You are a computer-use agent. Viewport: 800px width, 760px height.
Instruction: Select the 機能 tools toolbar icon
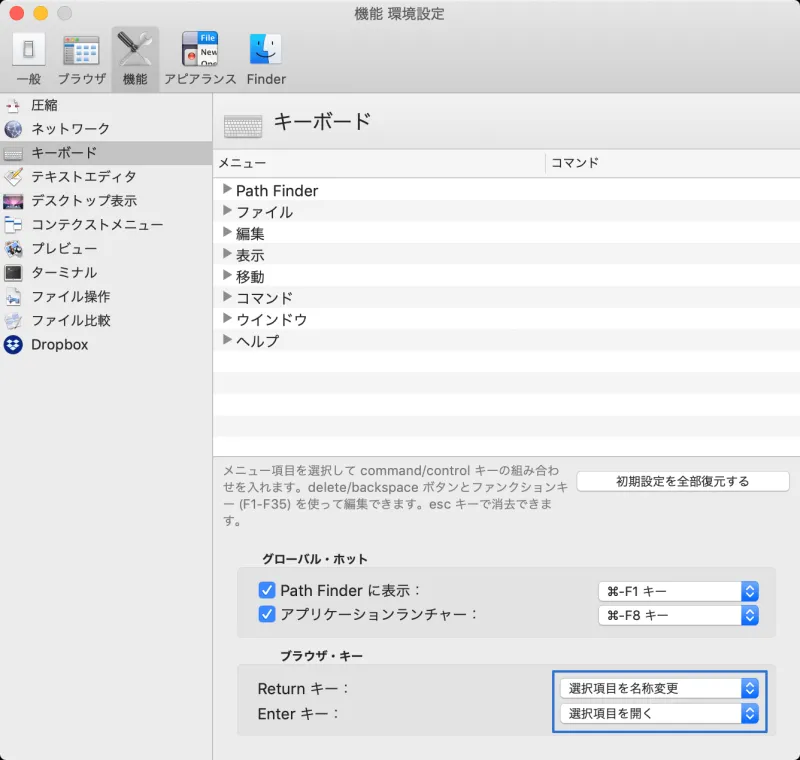click(135, 50)
